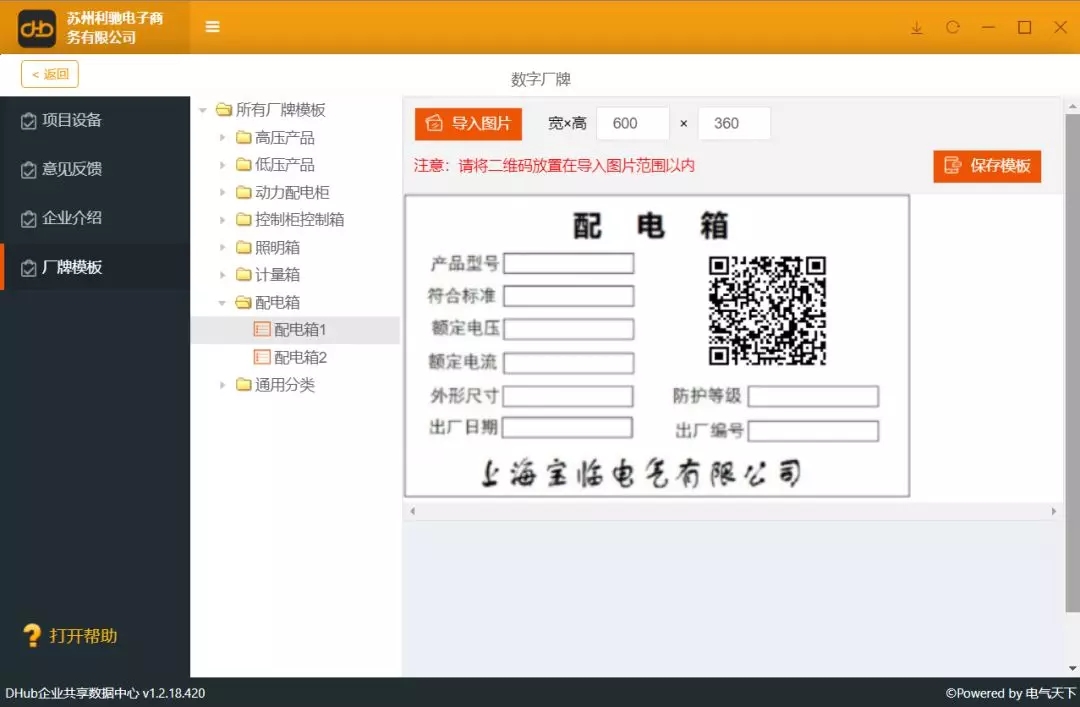Expand the 照明箱 tree node
Viewport: 1080px width, 707px height.
(222, 247)
